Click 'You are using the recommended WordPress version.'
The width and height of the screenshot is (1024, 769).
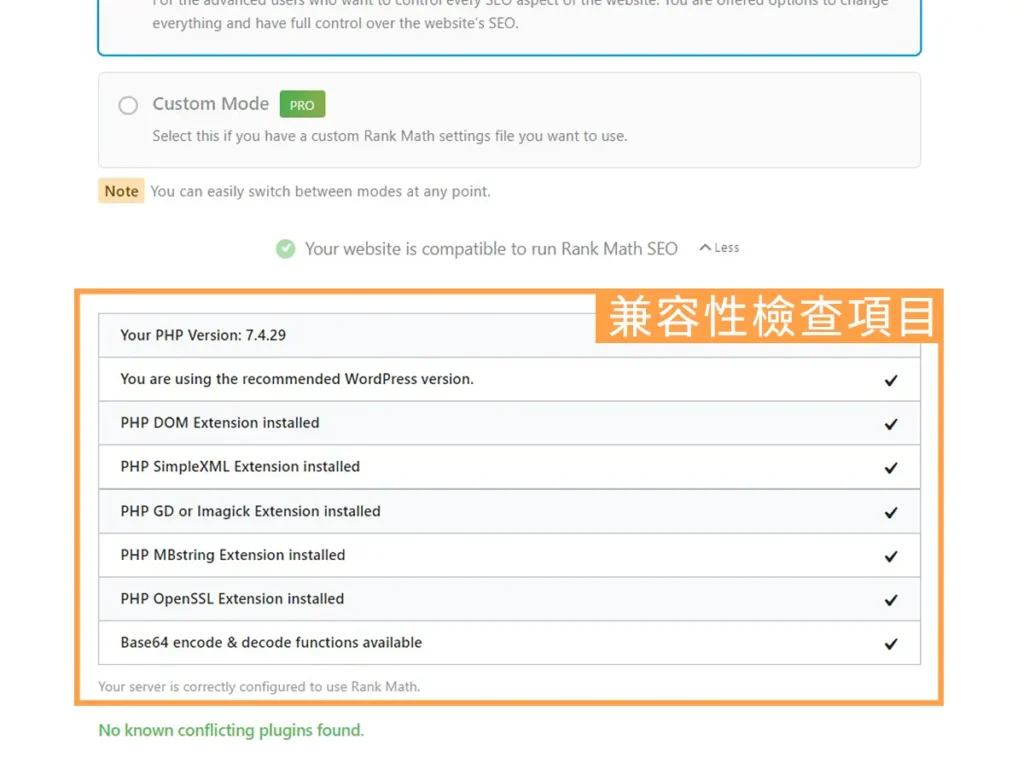297,379
